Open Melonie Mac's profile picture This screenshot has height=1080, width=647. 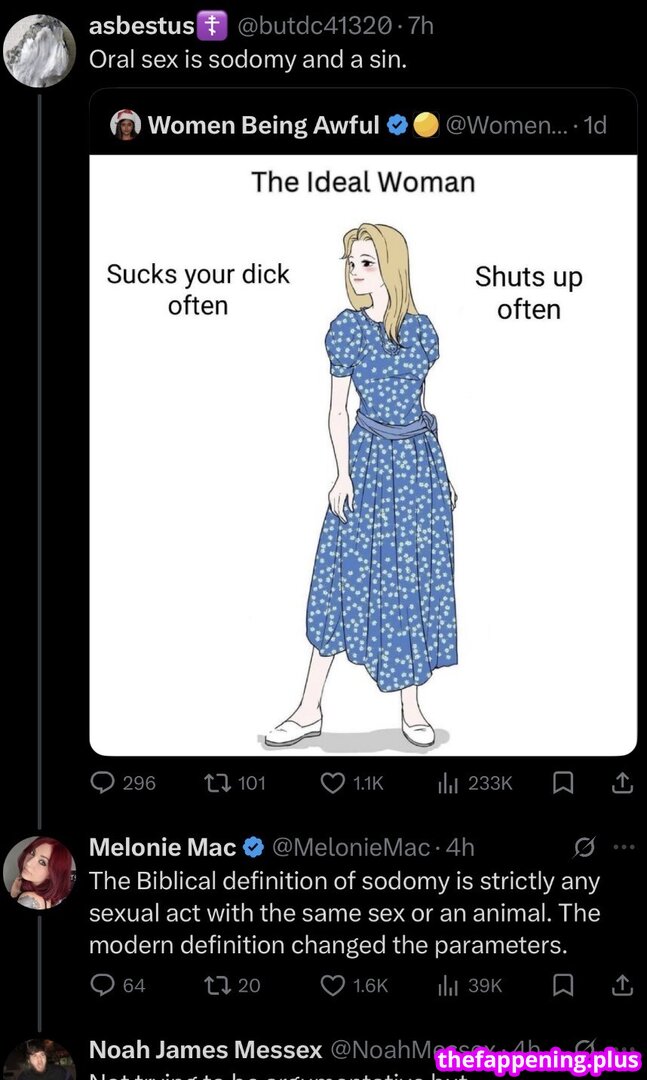coord(40,872)
